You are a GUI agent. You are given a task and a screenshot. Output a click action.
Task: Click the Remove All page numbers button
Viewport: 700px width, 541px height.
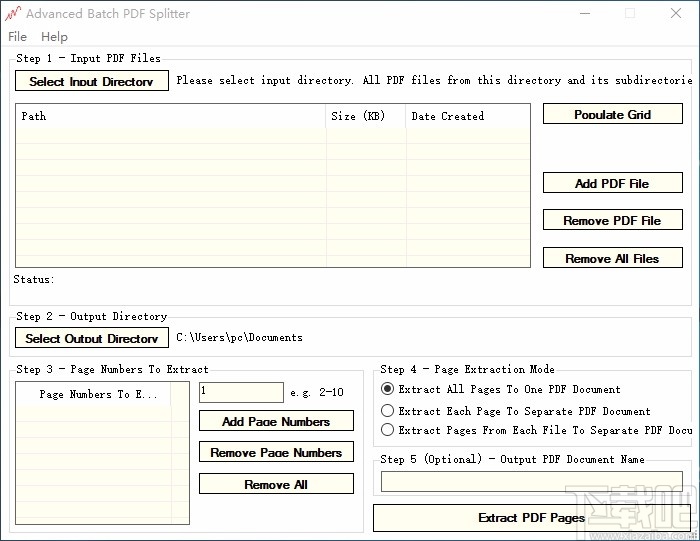point(276,484)
